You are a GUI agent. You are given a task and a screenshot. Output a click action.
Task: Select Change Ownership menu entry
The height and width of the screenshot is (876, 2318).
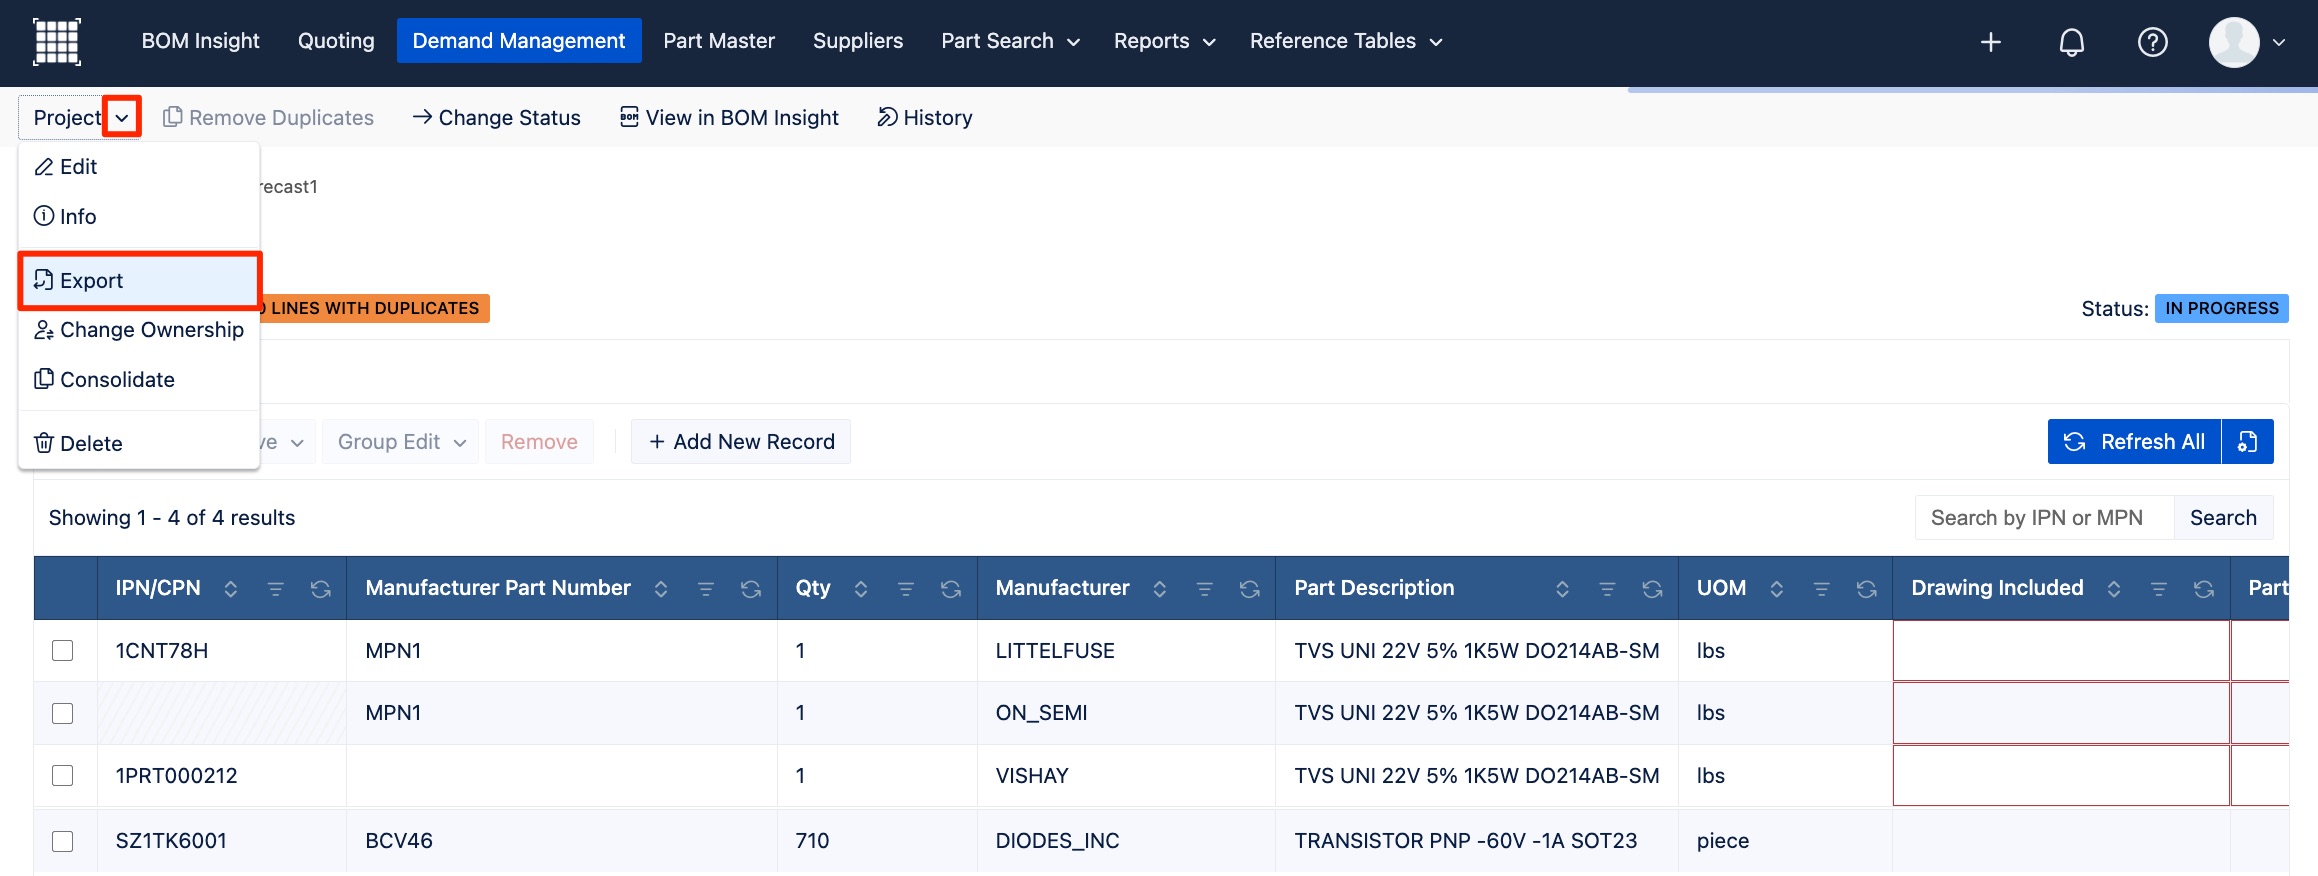[x=139, y=330]
